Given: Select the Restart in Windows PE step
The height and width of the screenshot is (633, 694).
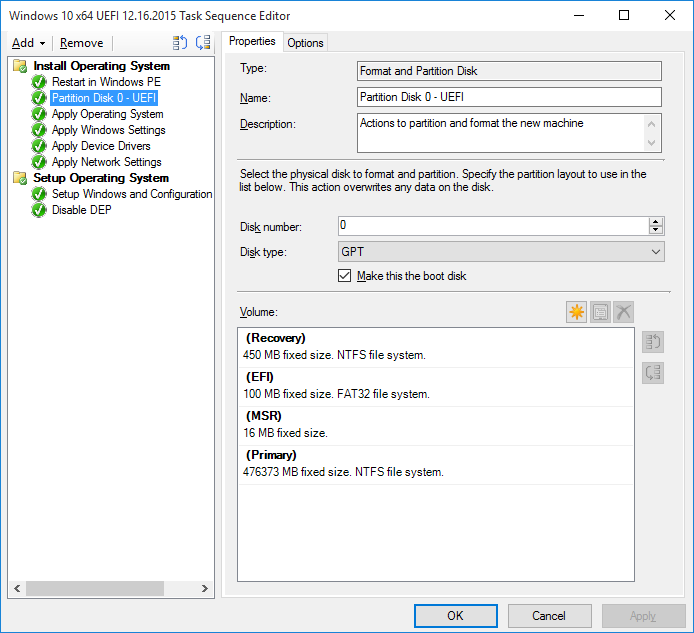Looking at the screenshot, I should click(x=106, y=82).
